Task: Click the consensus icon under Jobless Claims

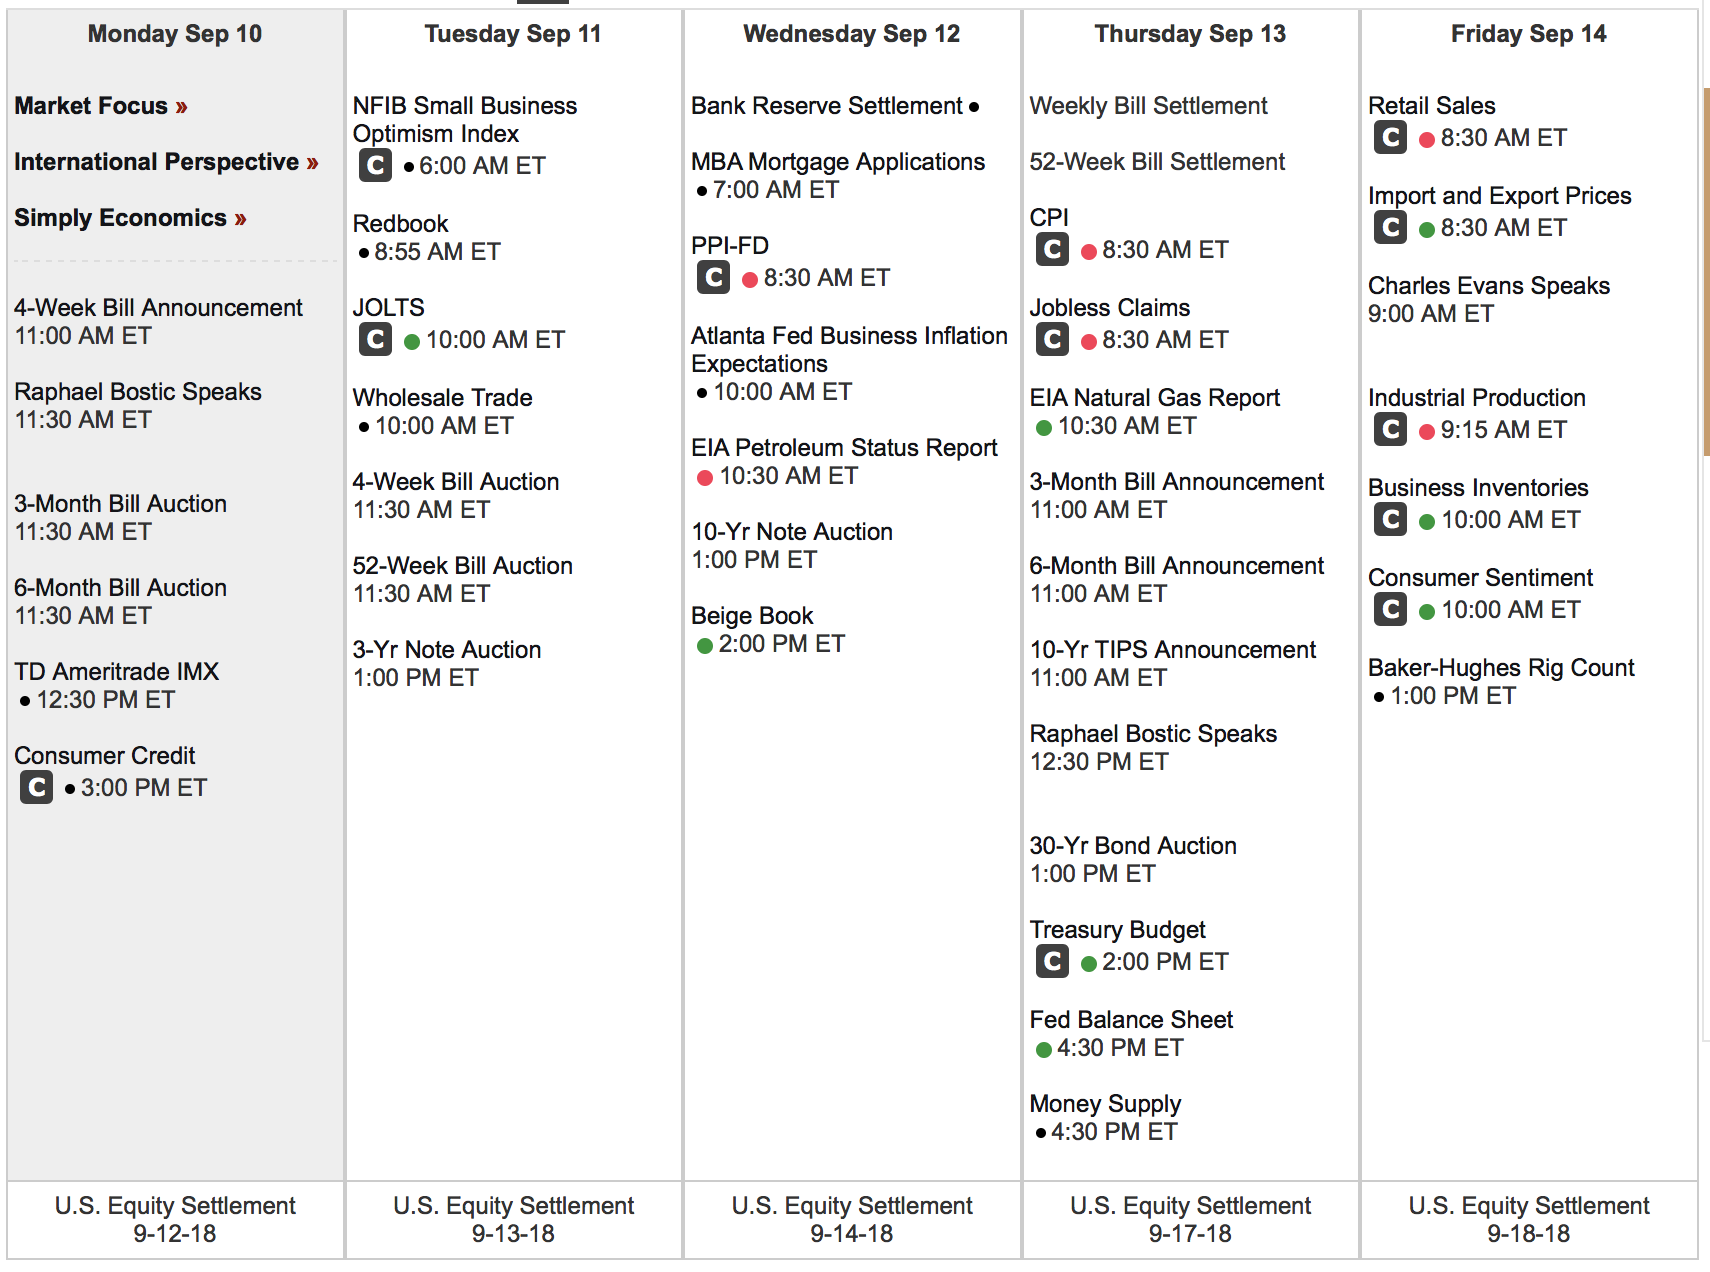Action: [1052, 340]
